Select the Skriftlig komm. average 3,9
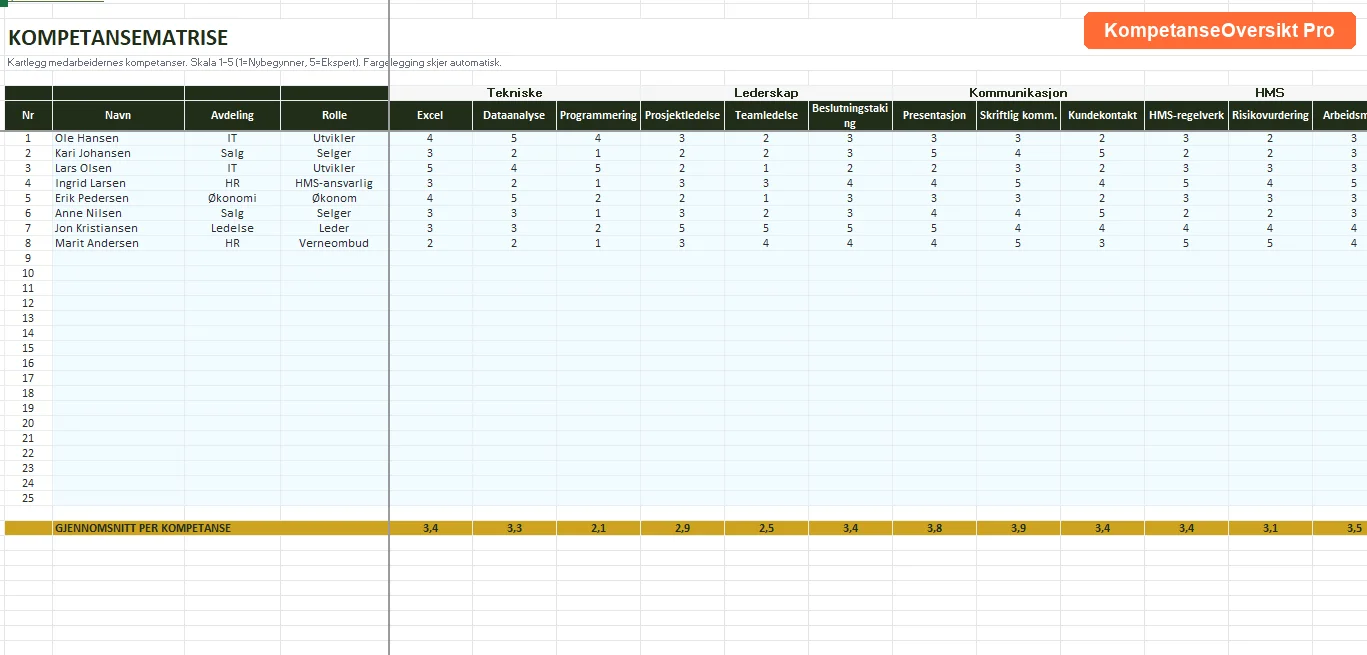The image size is (1367, 655). click(1018, 528)
